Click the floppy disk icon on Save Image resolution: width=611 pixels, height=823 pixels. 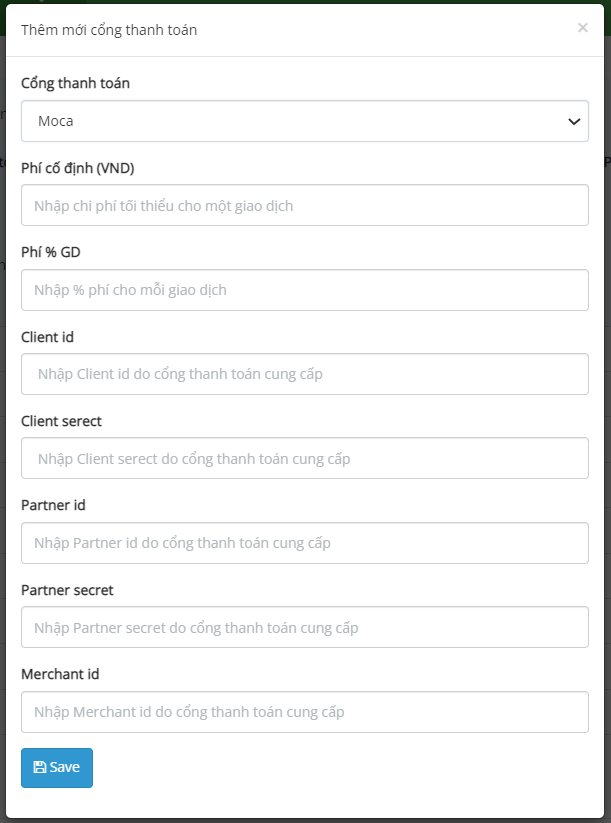[x=39, y=767]
